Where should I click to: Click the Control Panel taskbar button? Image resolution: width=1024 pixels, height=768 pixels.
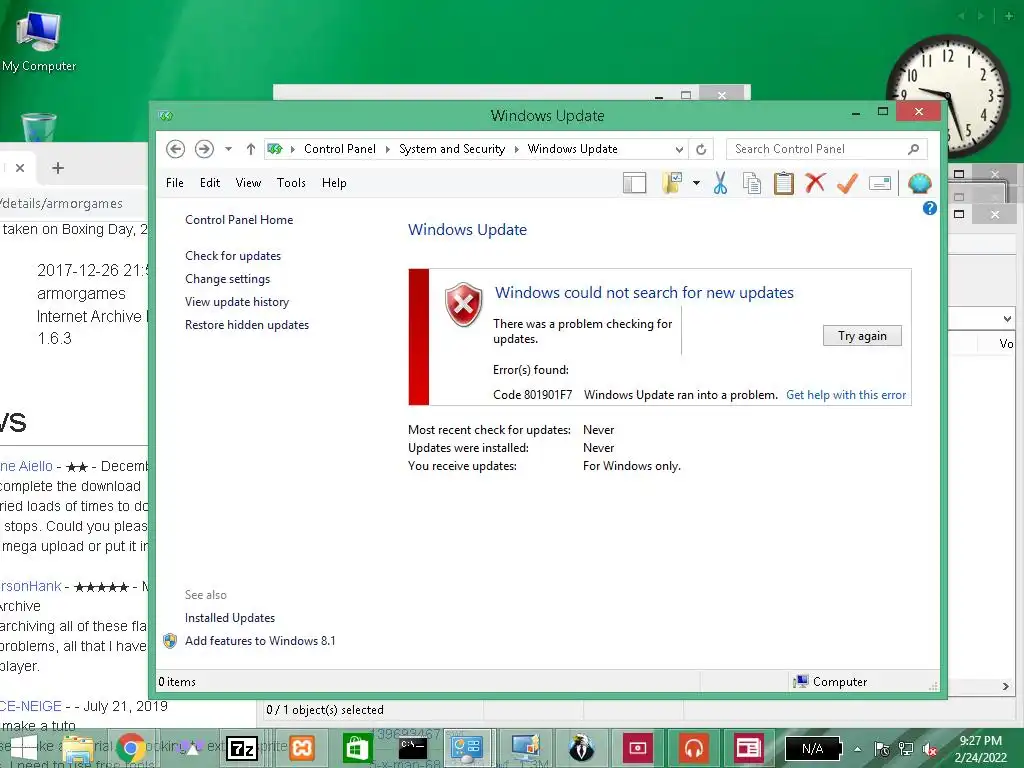(x=467, y=748)
